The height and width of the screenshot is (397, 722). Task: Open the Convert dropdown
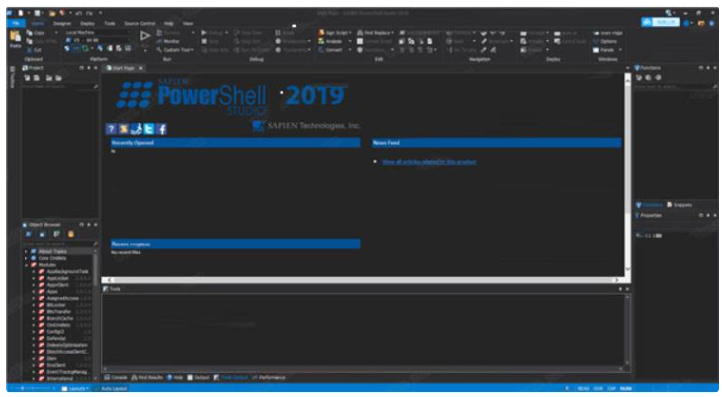(x=335, y=50)
